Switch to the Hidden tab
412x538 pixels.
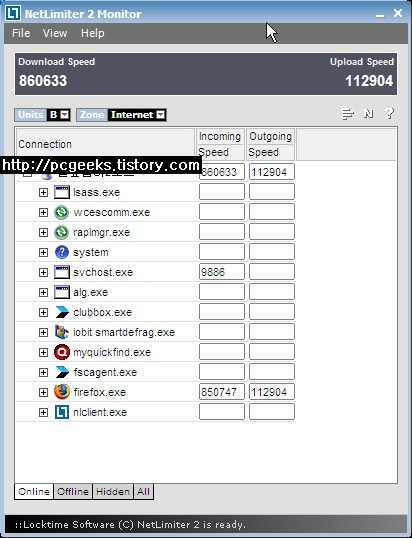click(113, 492)
